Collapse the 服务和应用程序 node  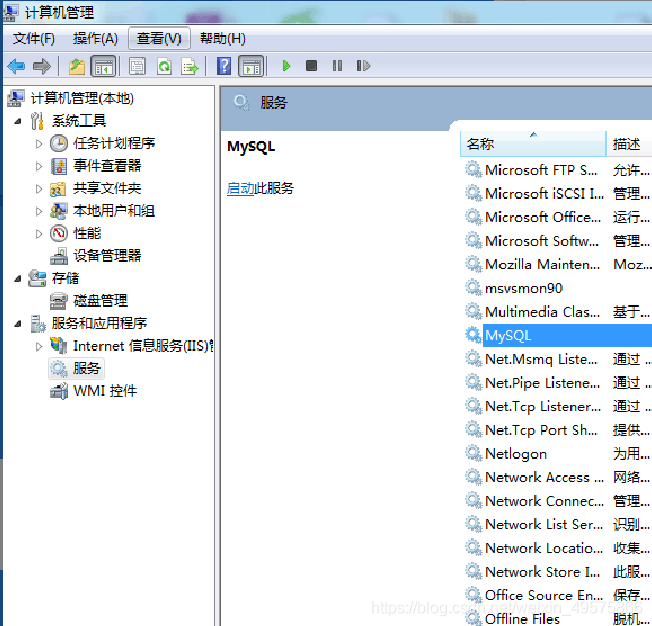point(18,324)
